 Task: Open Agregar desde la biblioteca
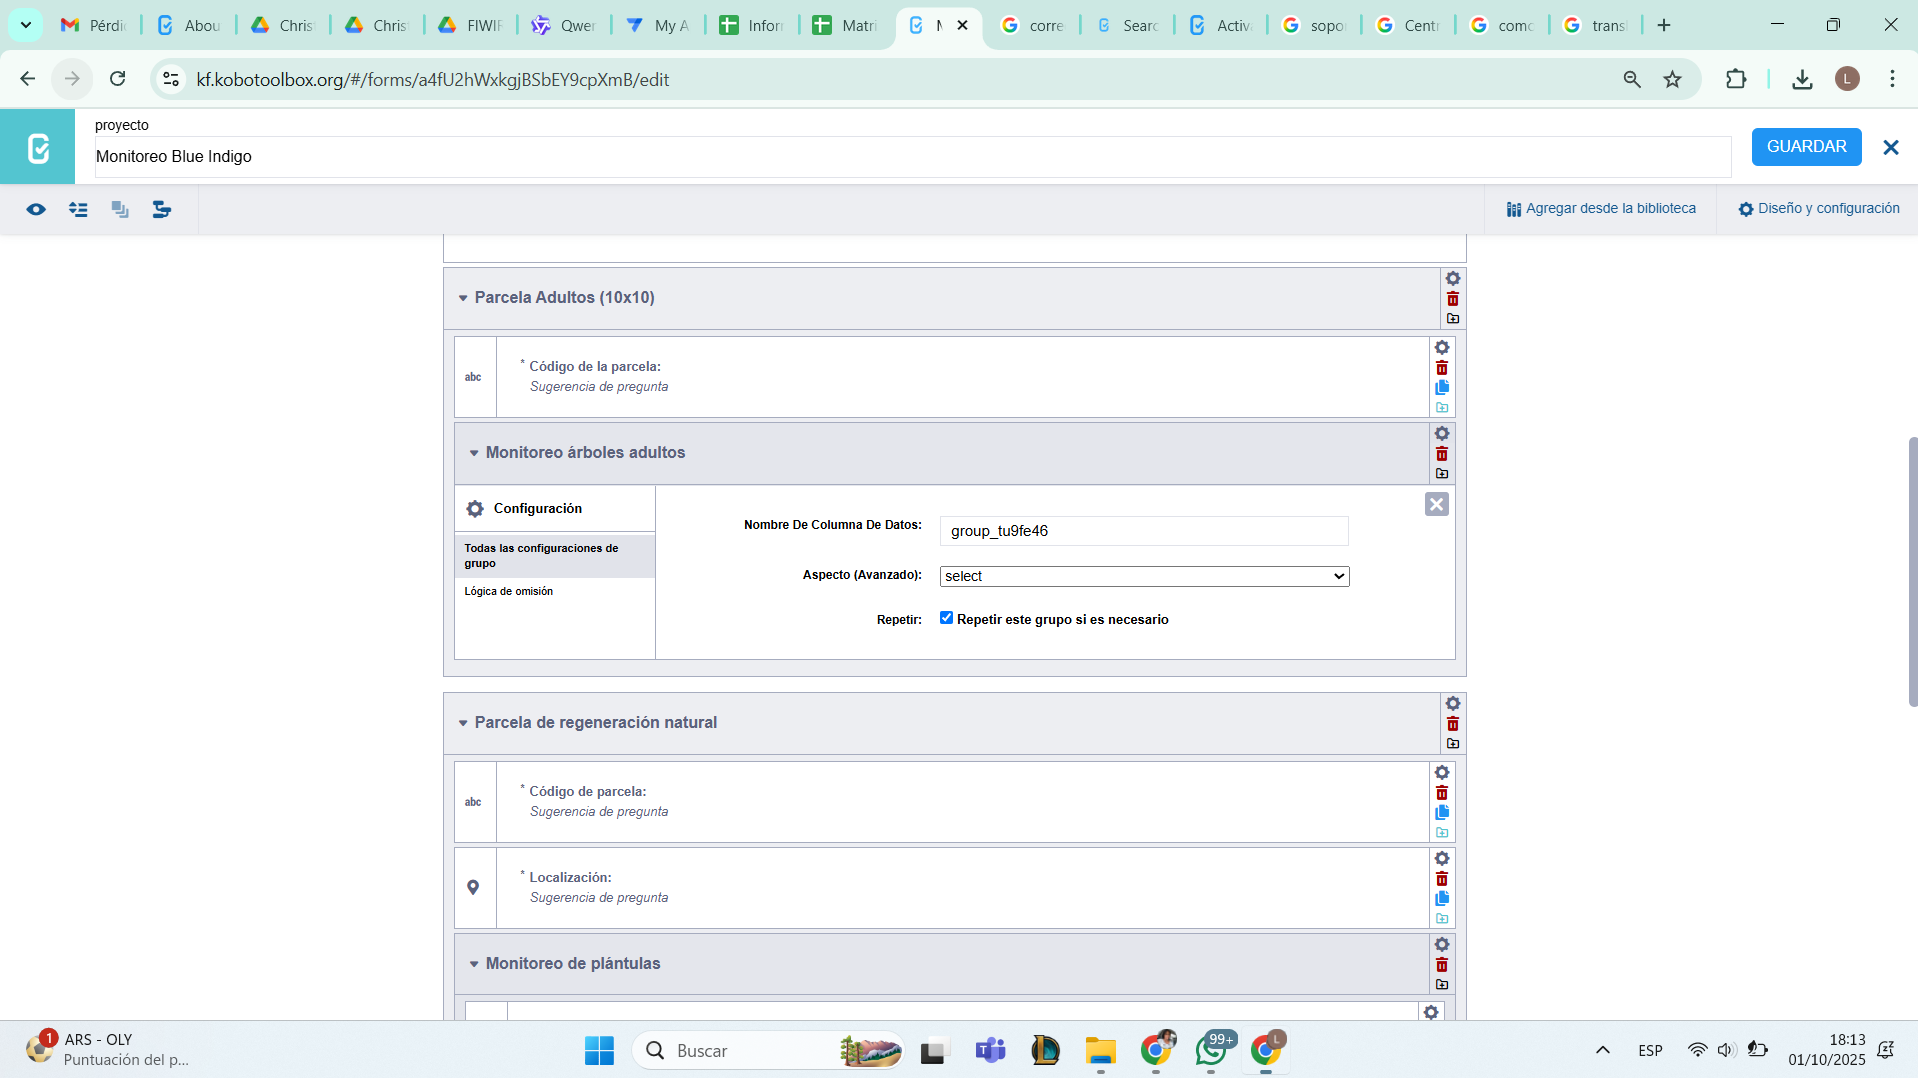click(x=1601, y=209)
